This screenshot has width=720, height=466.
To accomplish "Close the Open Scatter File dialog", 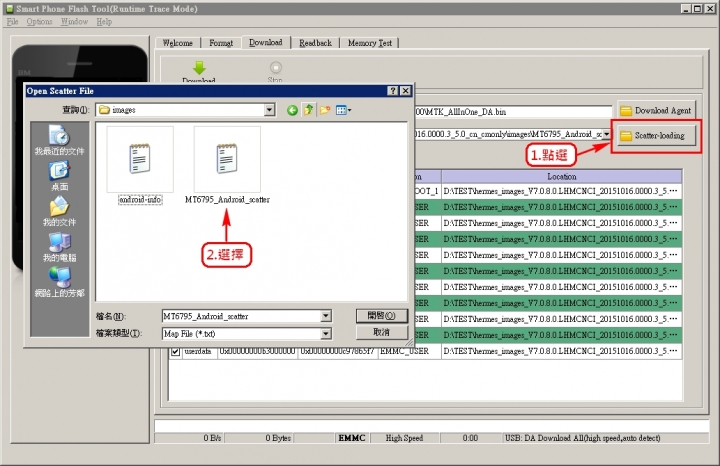I will click(405, 91).
